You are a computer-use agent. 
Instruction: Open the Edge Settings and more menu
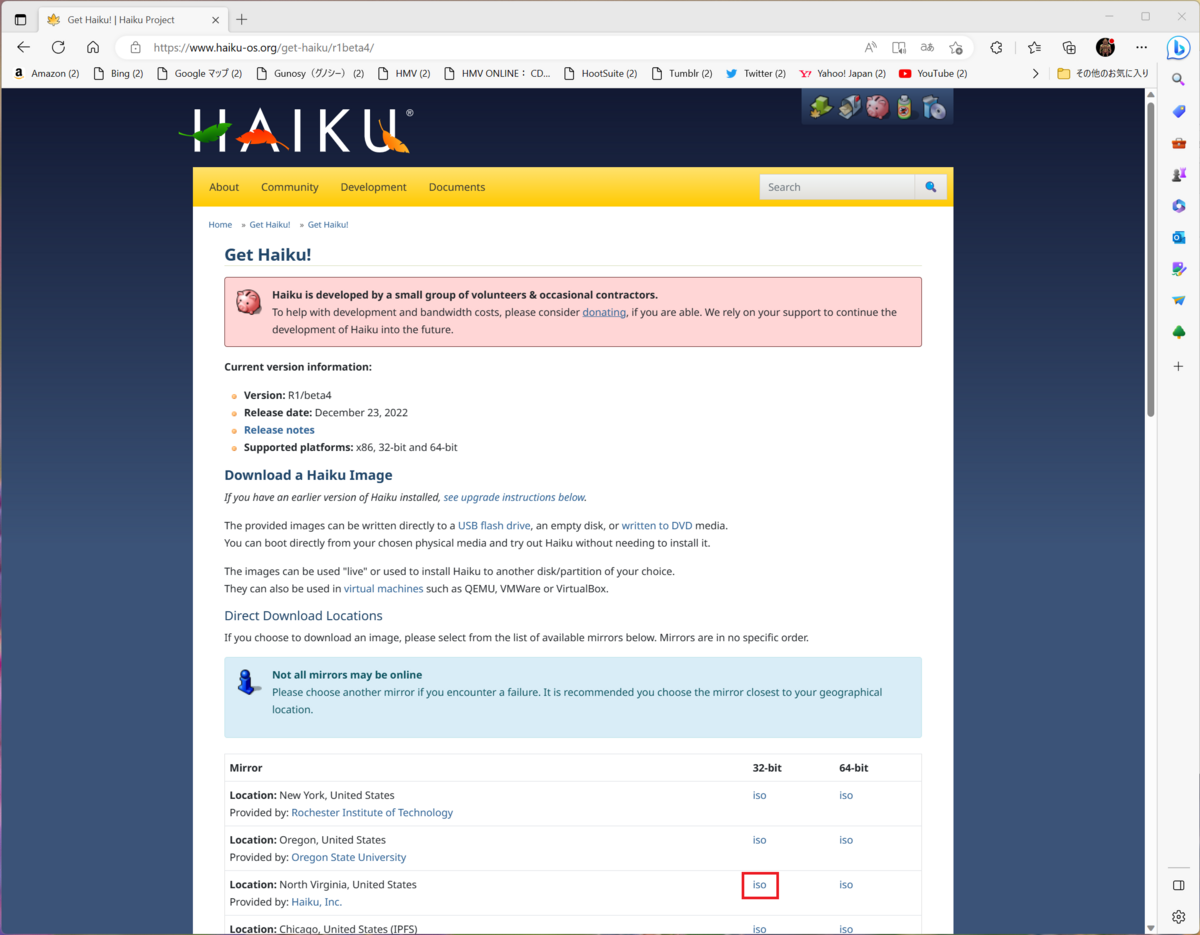coord(1141,47)
